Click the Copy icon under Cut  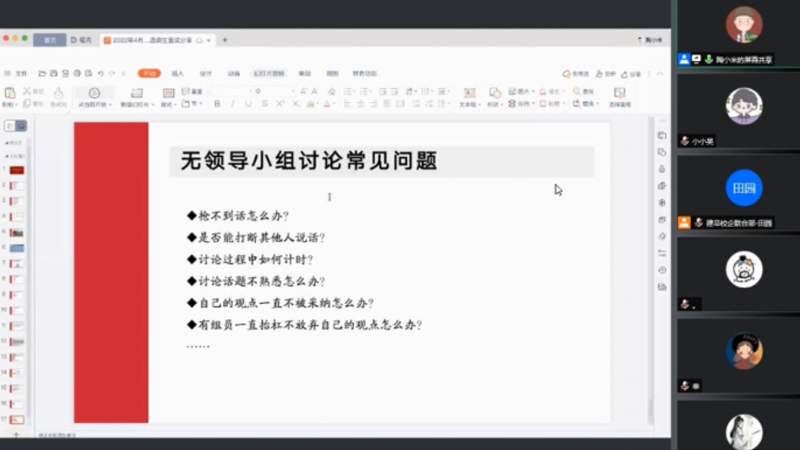tap(27, 104)
